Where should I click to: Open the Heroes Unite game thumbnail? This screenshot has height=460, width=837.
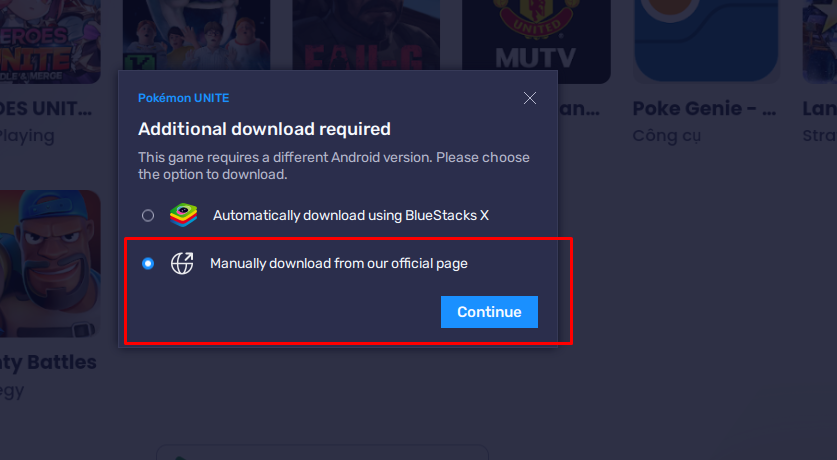pyautogui.click(x=50, y=42)
